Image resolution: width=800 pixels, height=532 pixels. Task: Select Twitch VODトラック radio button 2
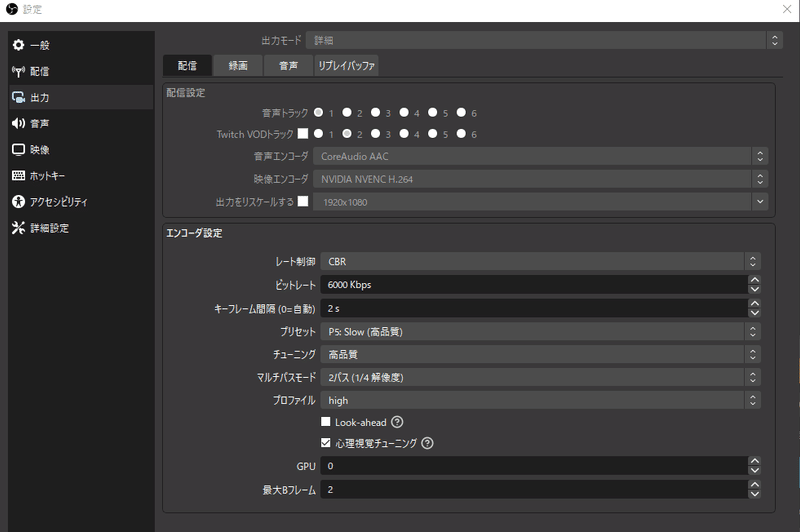[347, 134]
